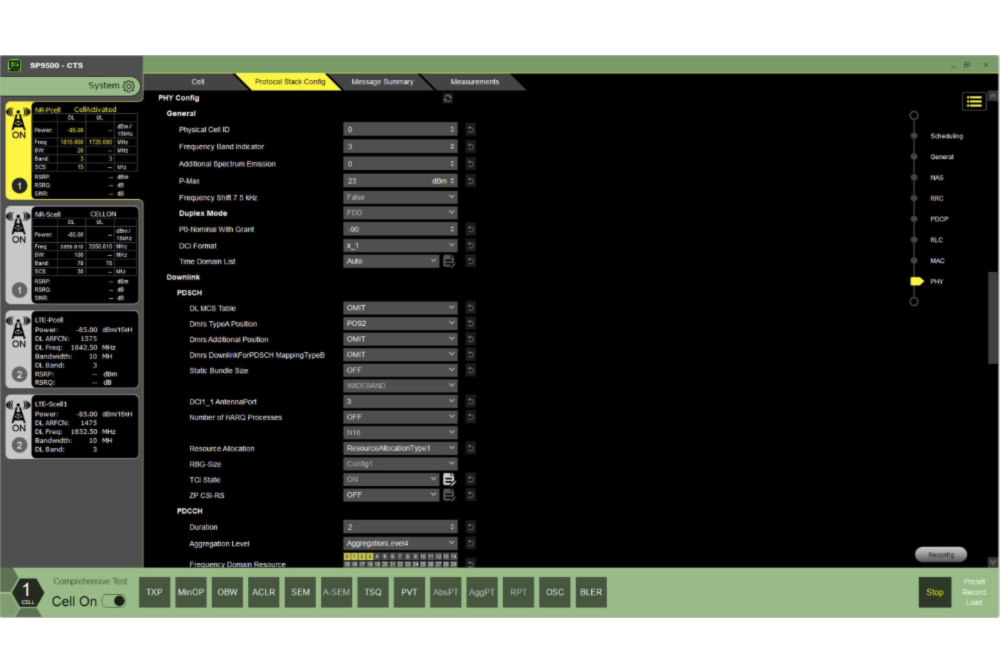Open the Aggregation Level dropdown
The image size is (1000, 672).
click(400, 544)
